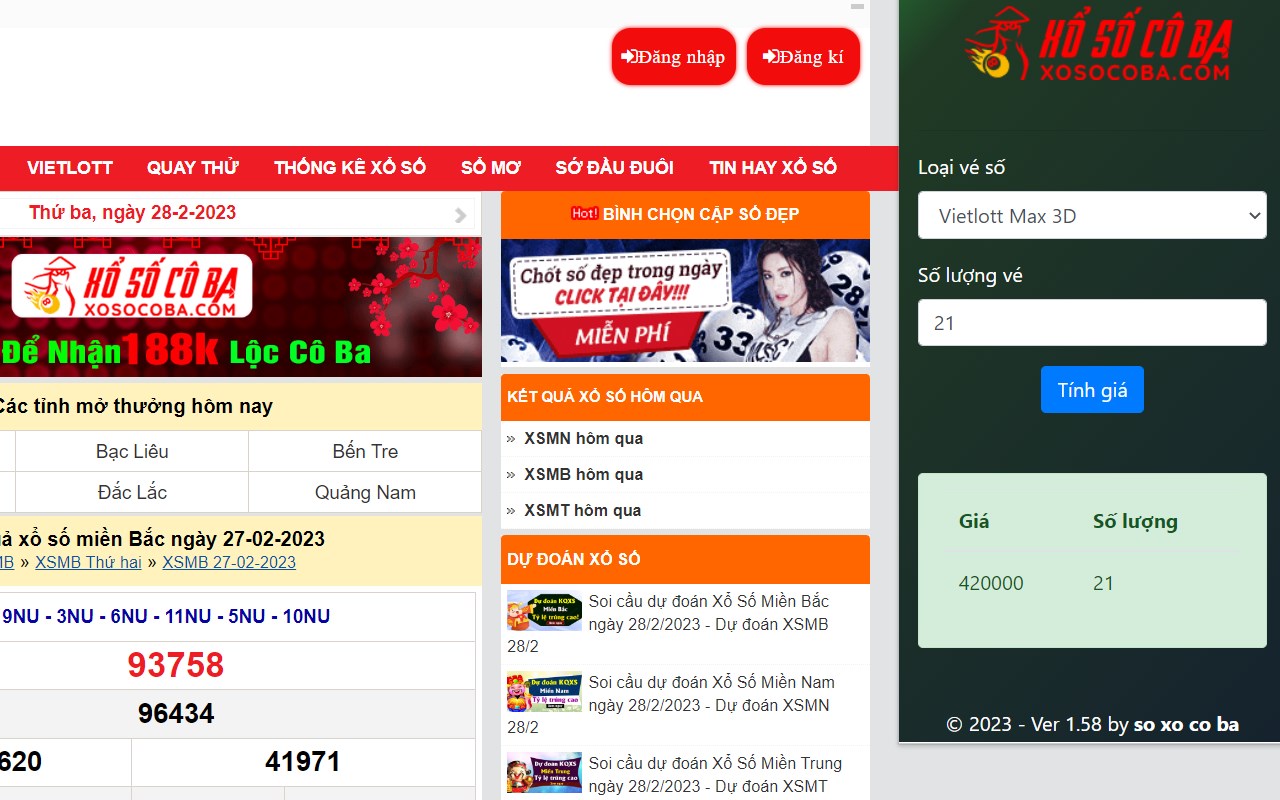Click the Miền Bắc prediction thumbnail
Viewport: 1280px width, 800px height.
pos(544,610)
